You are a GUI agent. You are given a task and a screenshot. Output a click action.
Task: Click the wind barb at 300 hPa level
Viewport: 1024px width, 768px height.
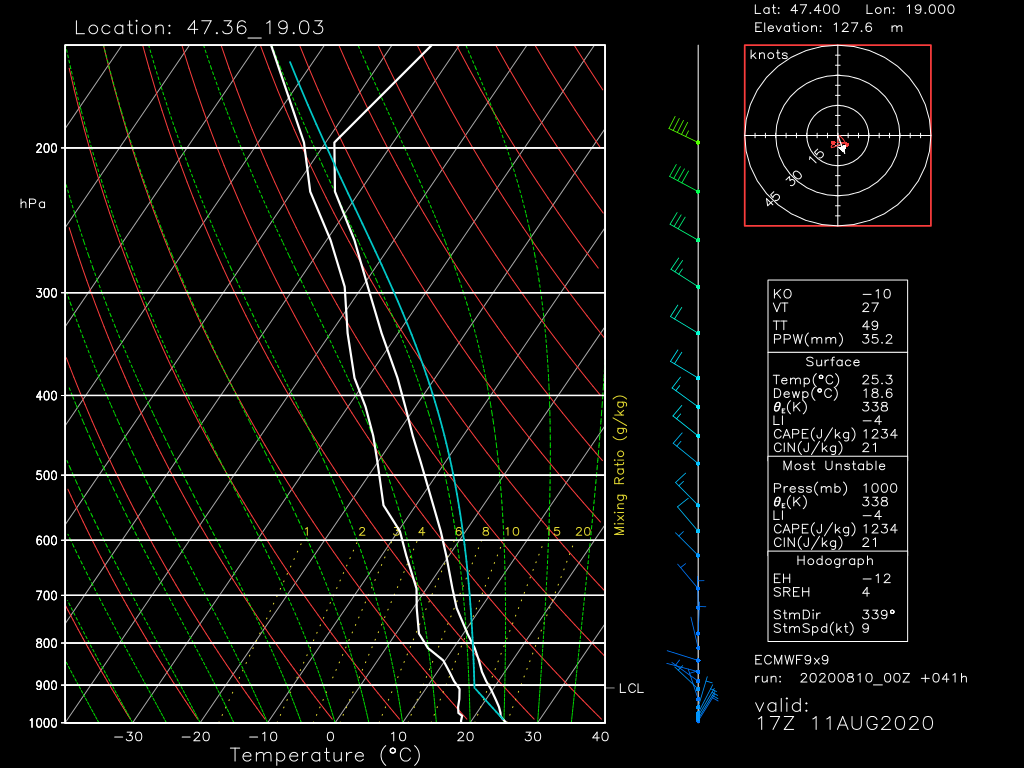click(685, 276)
